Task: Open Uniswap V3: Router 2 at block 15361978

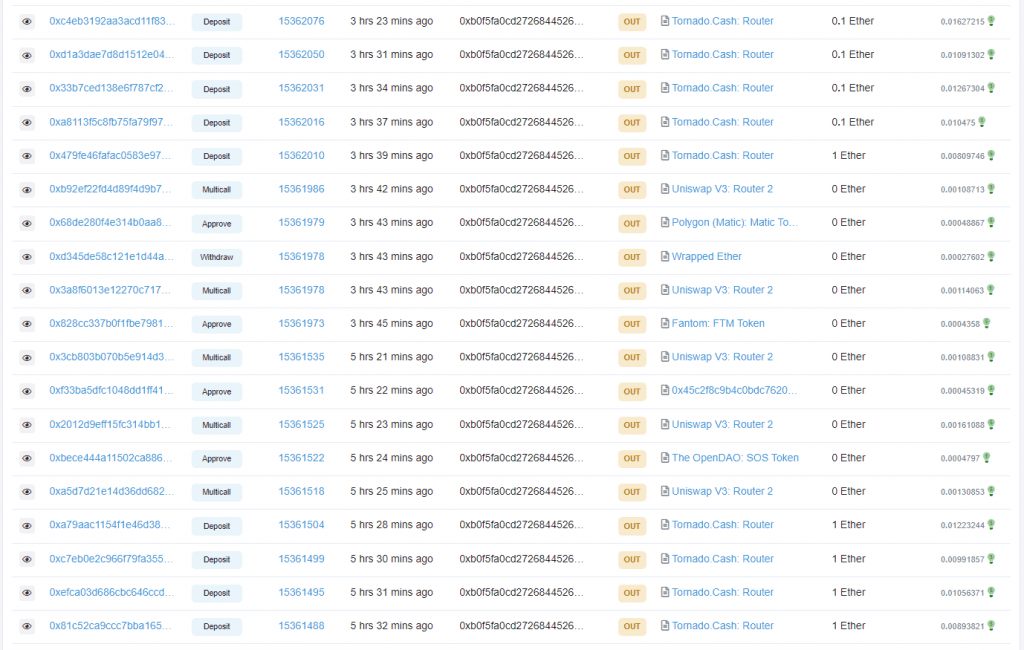Action: click(722, 289)
